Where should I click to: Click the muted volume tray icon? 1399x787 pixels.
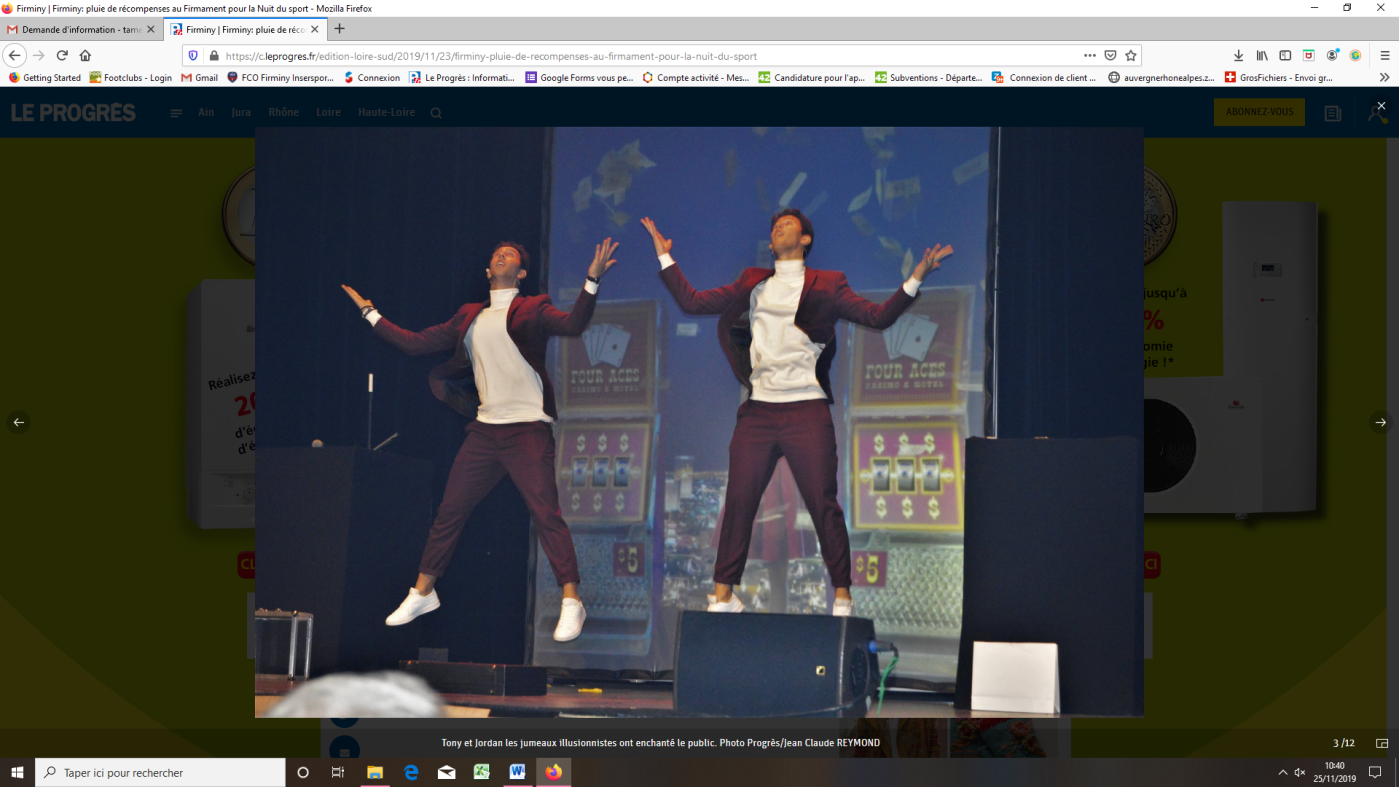[x=1300, y=772]
